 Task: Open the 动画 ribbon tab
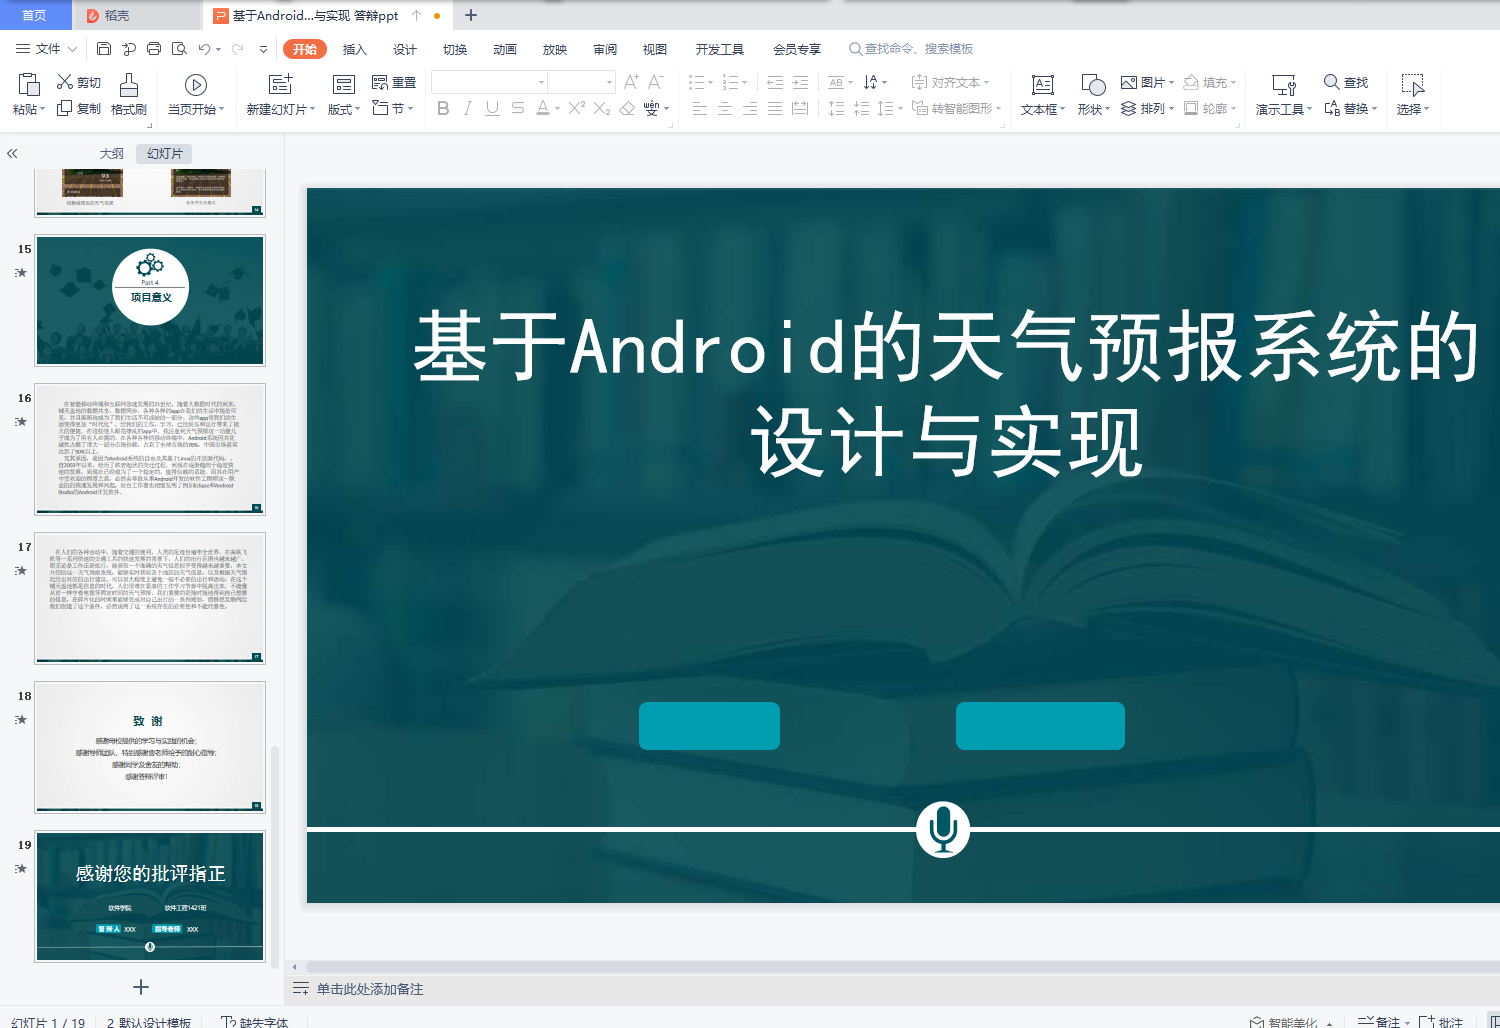(505, 49)
